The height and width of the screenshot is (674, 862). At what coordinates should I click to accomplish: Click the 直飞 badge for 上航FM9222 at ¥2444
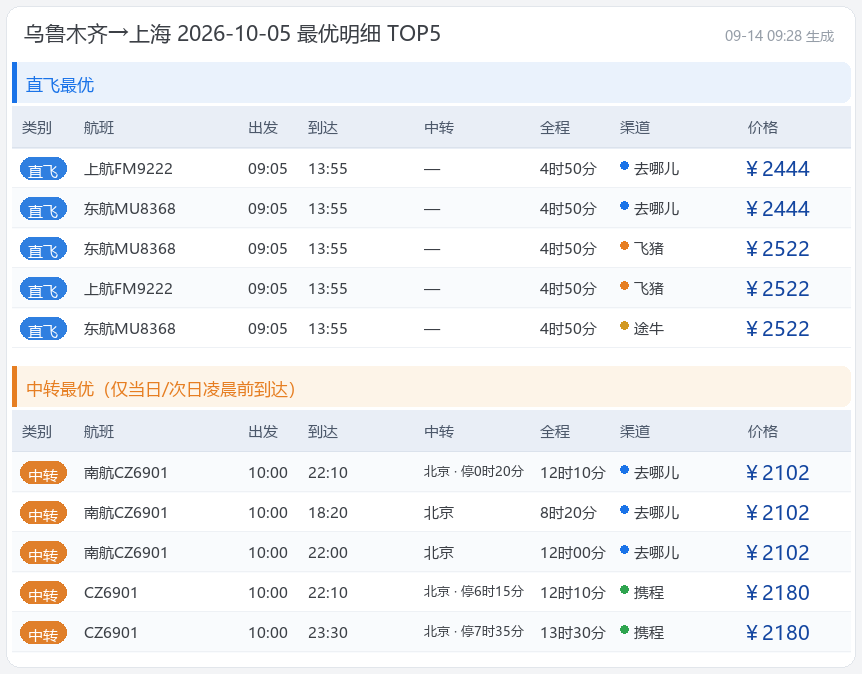click(x=43, y=169)
